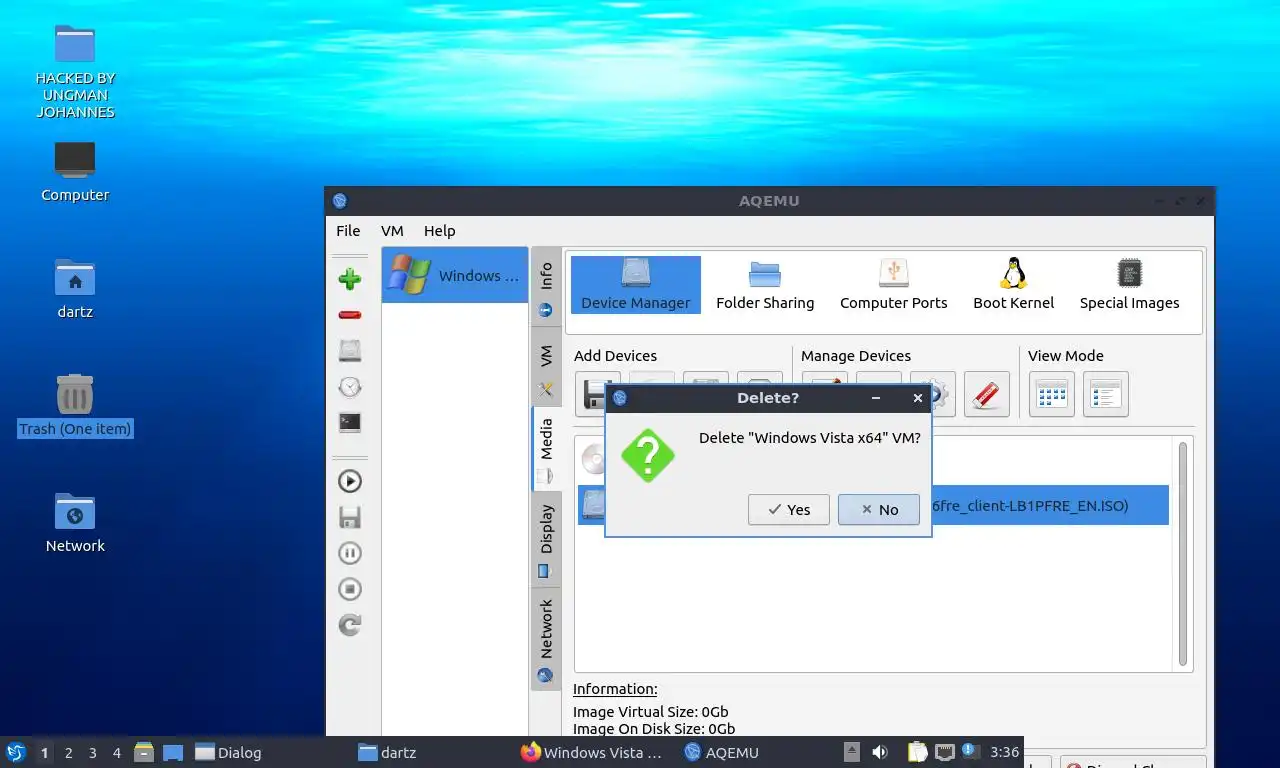Viewport: 1280px width, 768px height.
Task: Select the Trash desktop icon
Action: (75, 405)
